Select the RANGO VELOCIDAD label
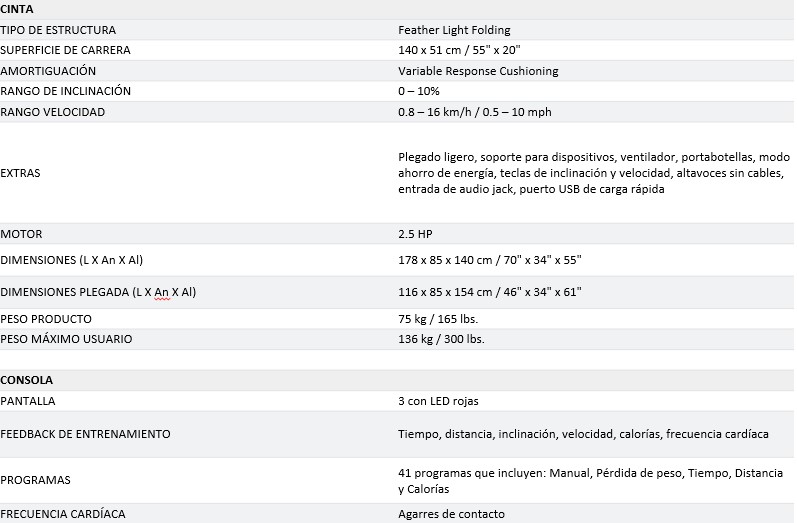 52,112
